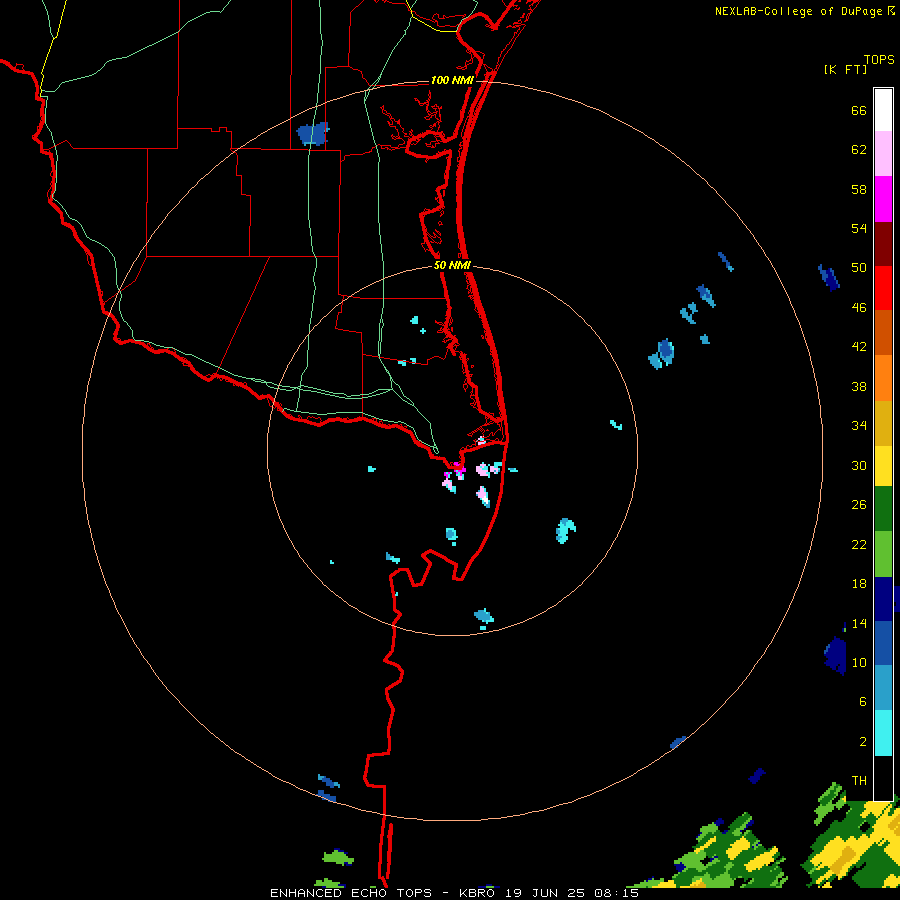The height and width of the screenshot is (900, 900).
Task: Pick the light orange legend swatch
Action: point(883,377)
